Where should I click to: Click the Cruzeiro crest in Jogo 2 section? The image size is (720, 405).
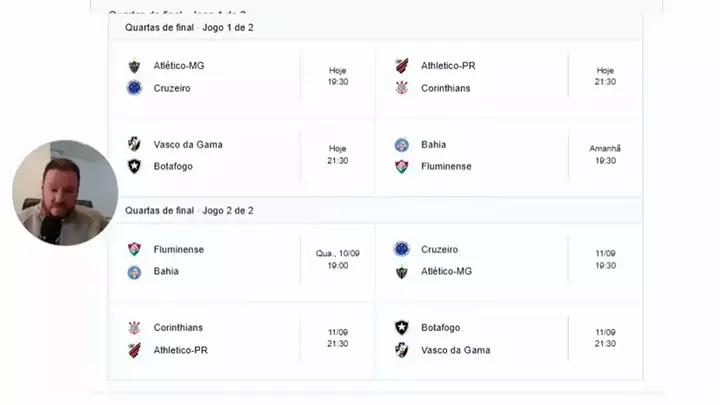(x=402, y=250)
